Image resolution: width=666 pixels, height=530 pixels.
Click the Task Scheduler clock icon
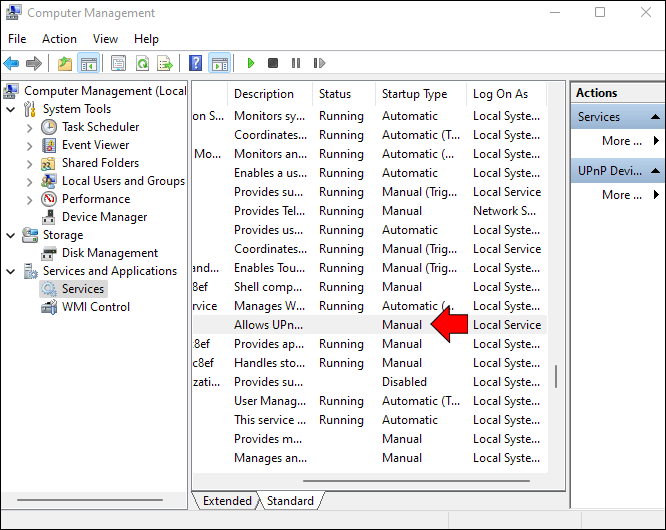[x=49, y=127]
